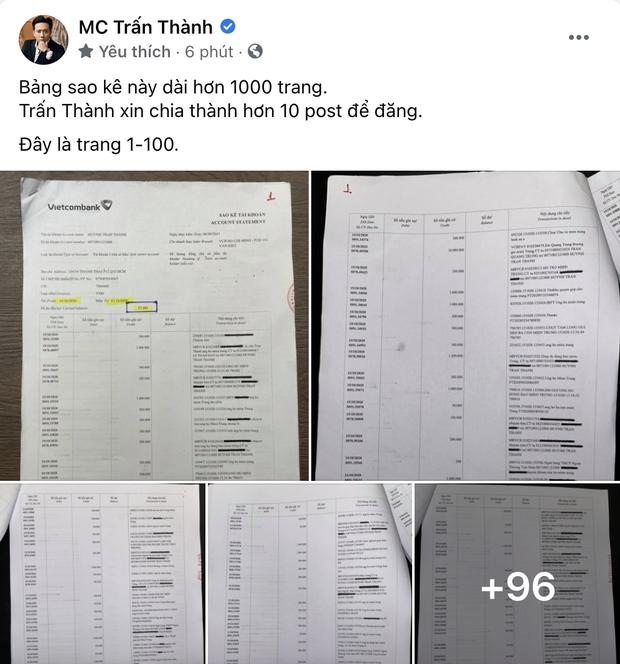Open the MC Trấn Thành profile avatar
Viewport: 620px width, 664px height.
point(43,40)
